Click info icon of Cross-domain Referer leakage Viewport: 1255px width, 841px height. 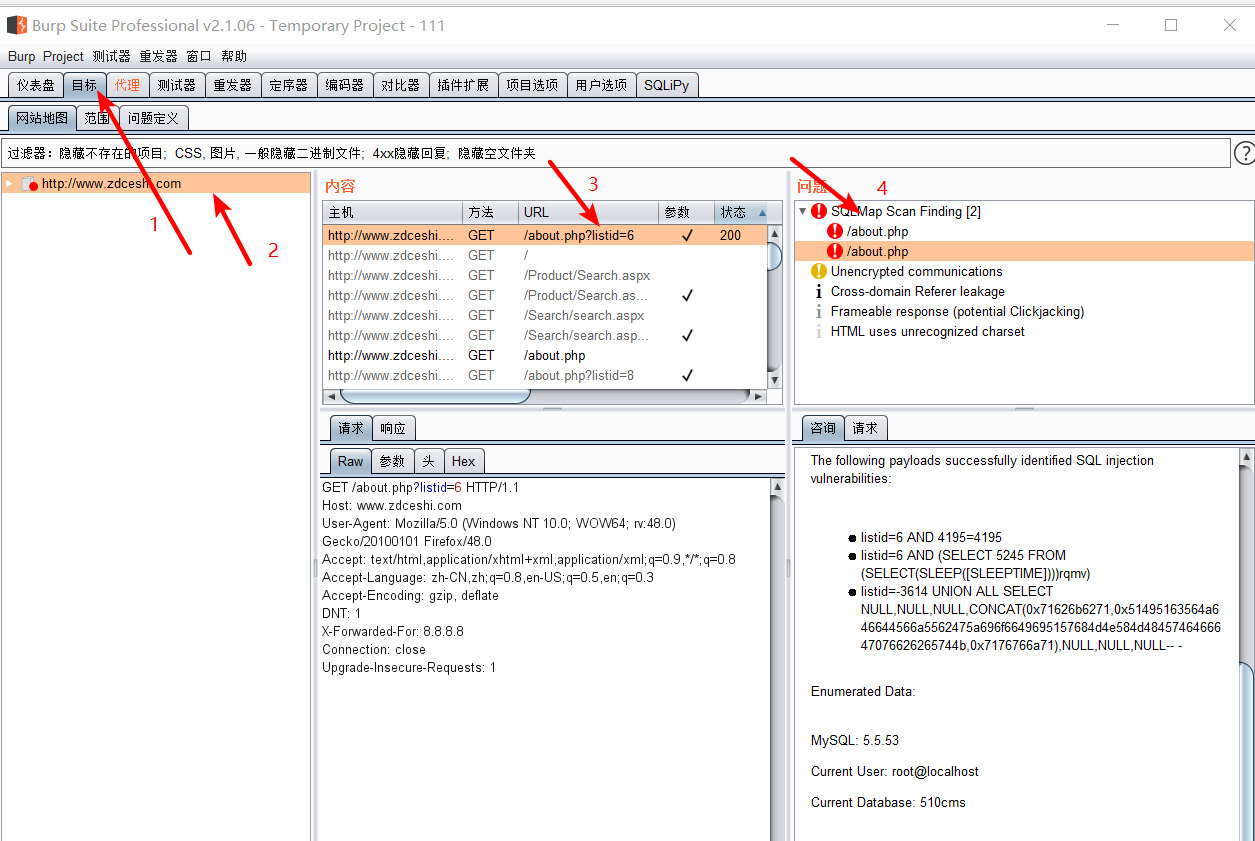click(x=819, y=291)
